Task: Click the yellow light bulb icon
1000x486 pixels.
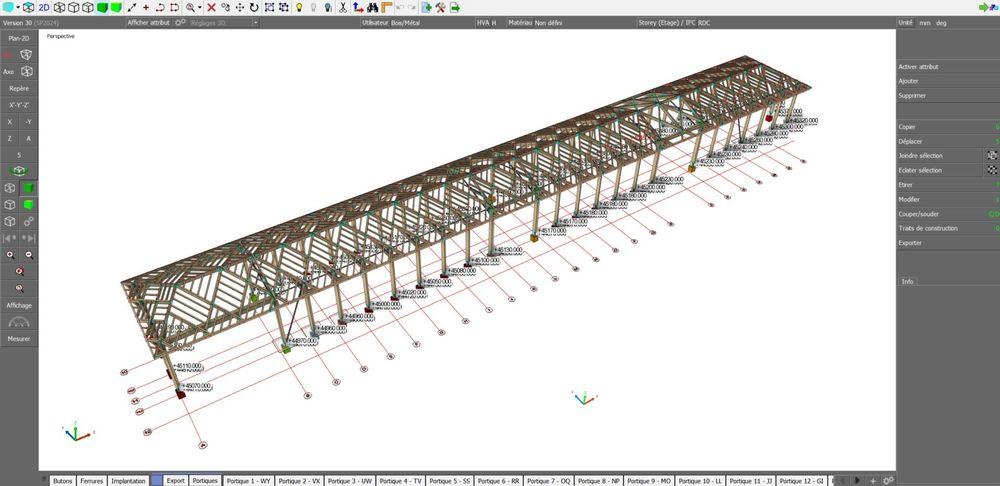Action: [299, 7]
